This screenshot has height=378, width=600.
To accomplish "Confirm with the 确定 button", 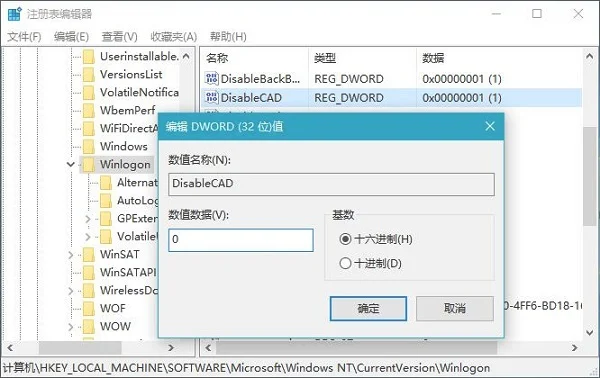I will coord(368,308).
